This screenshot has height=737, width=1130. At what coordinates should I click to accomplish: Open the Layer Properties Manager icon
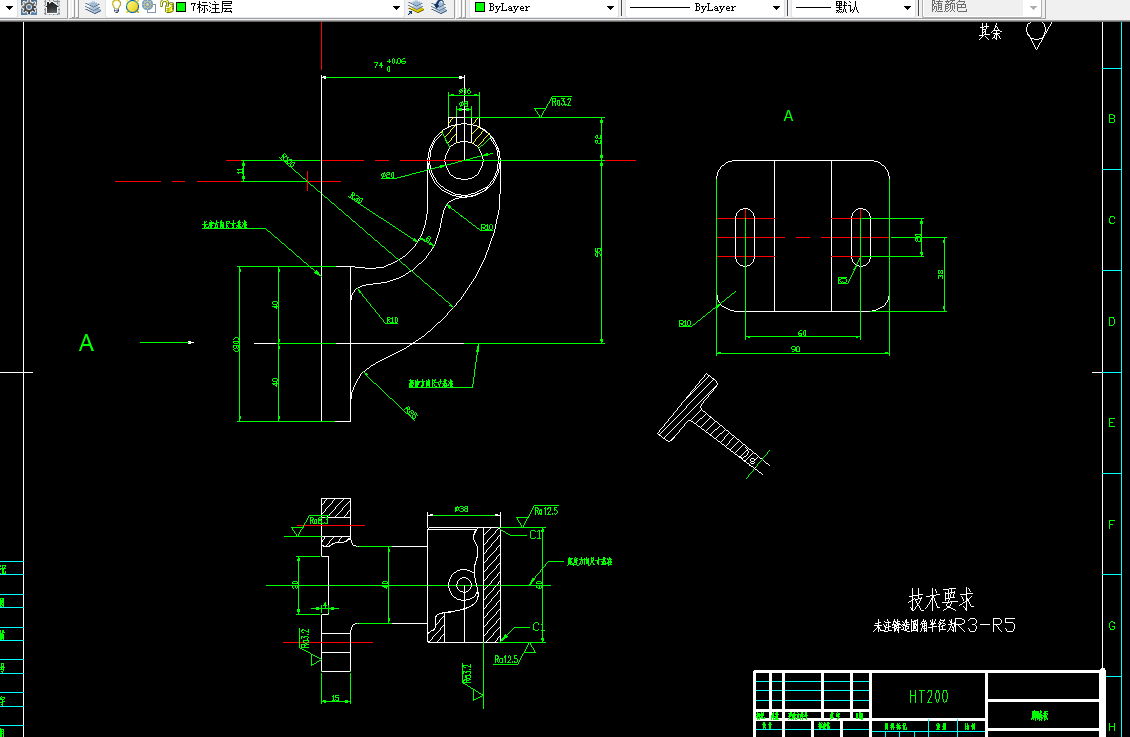pos(93,8)
